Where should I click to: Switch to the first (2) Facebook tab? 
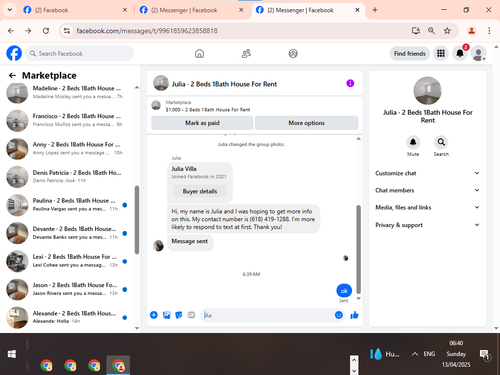point(75,10)
